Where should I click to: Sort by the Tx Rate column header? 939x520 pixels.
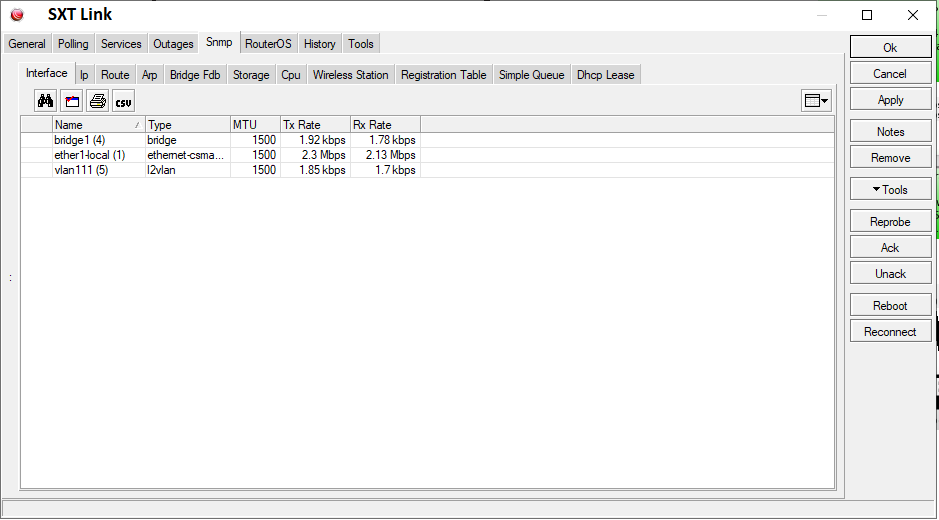[316, 125]
